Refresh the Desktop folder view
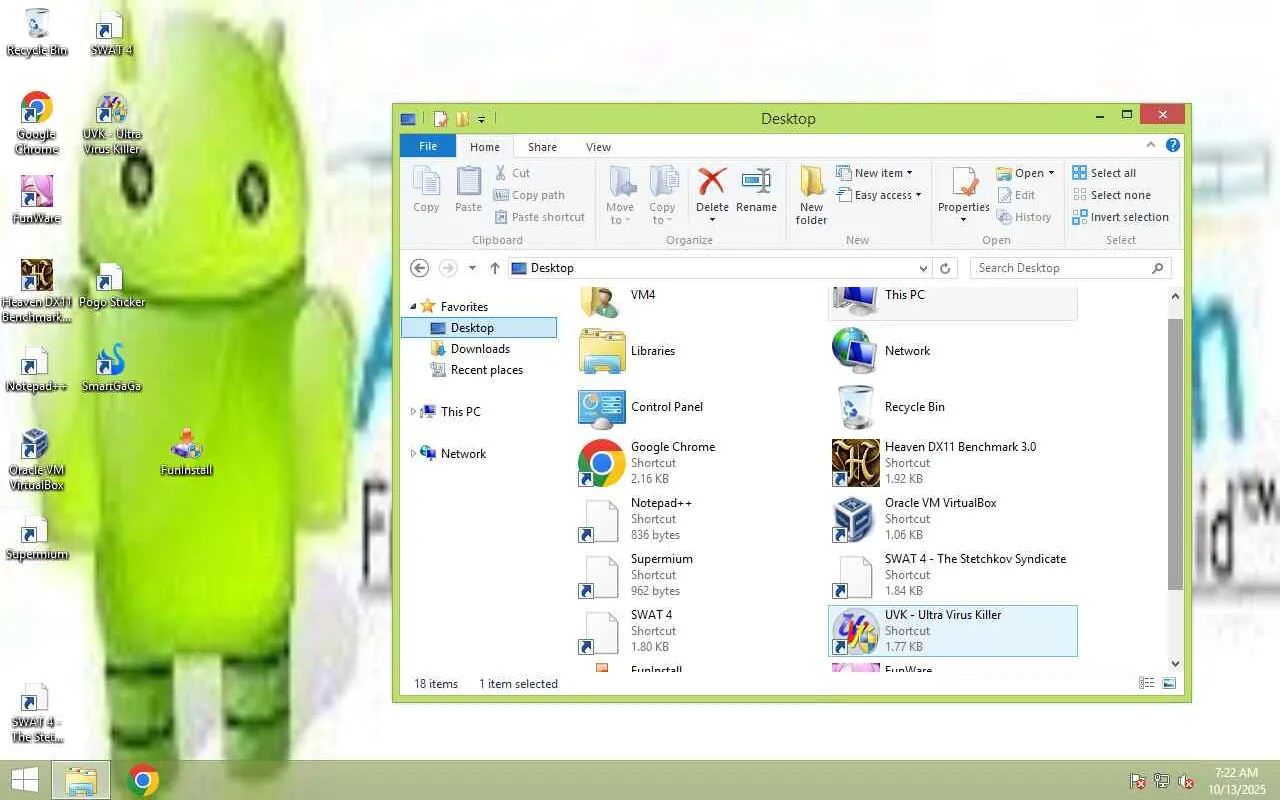This screenshot has height=800, width=1280. 945,268
